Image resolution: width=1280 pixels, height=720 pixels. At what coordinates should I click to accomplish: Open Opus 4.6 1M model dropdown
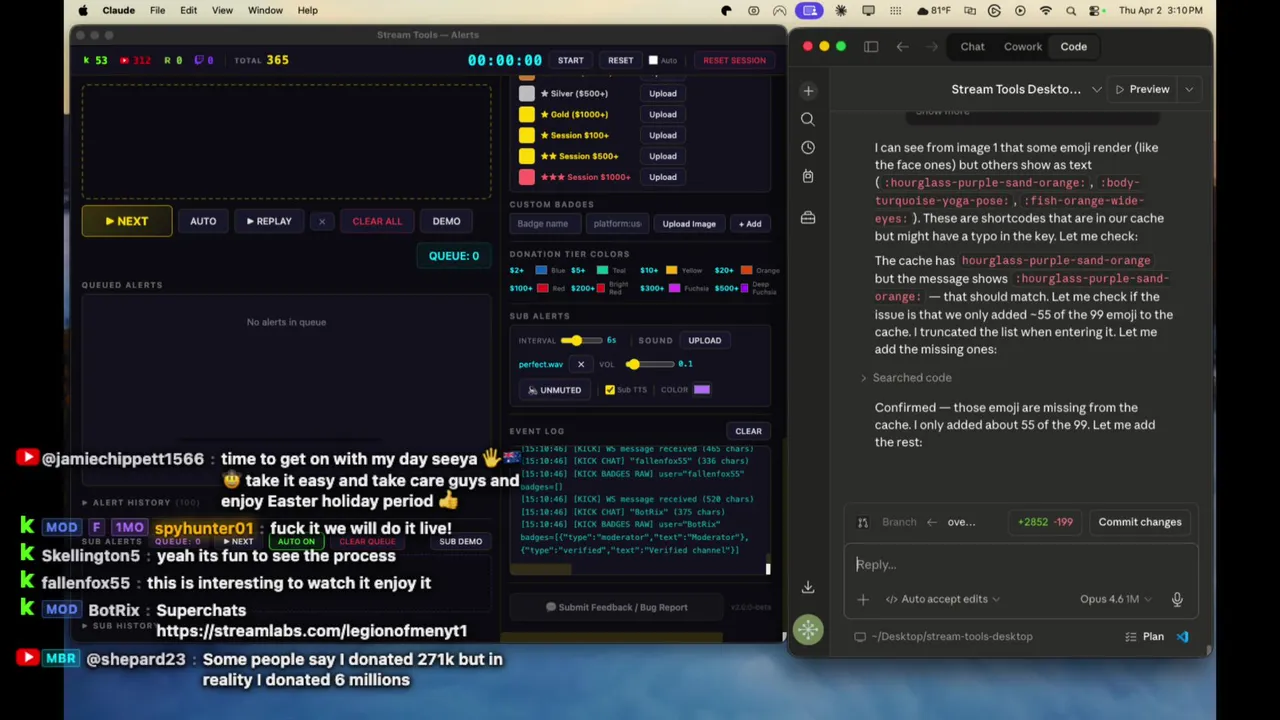click(1116, 599)
